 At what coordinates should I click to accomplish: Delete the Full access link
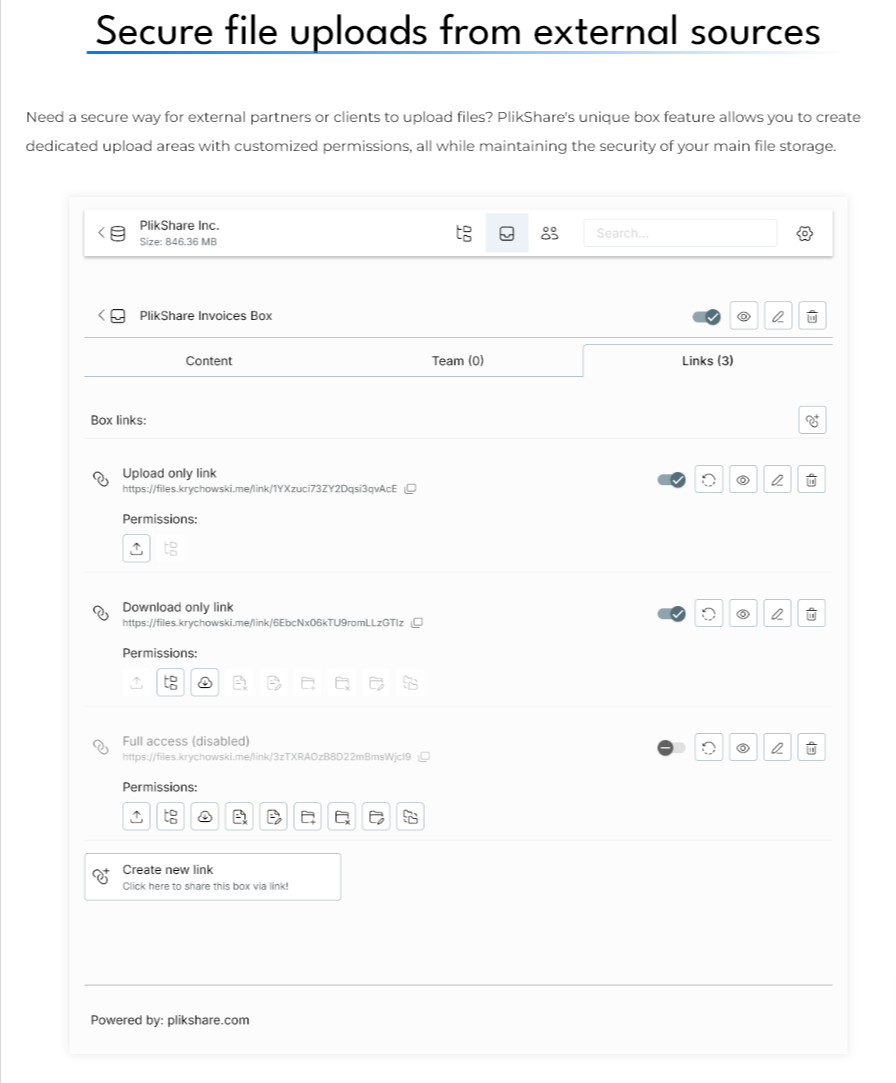812,748
